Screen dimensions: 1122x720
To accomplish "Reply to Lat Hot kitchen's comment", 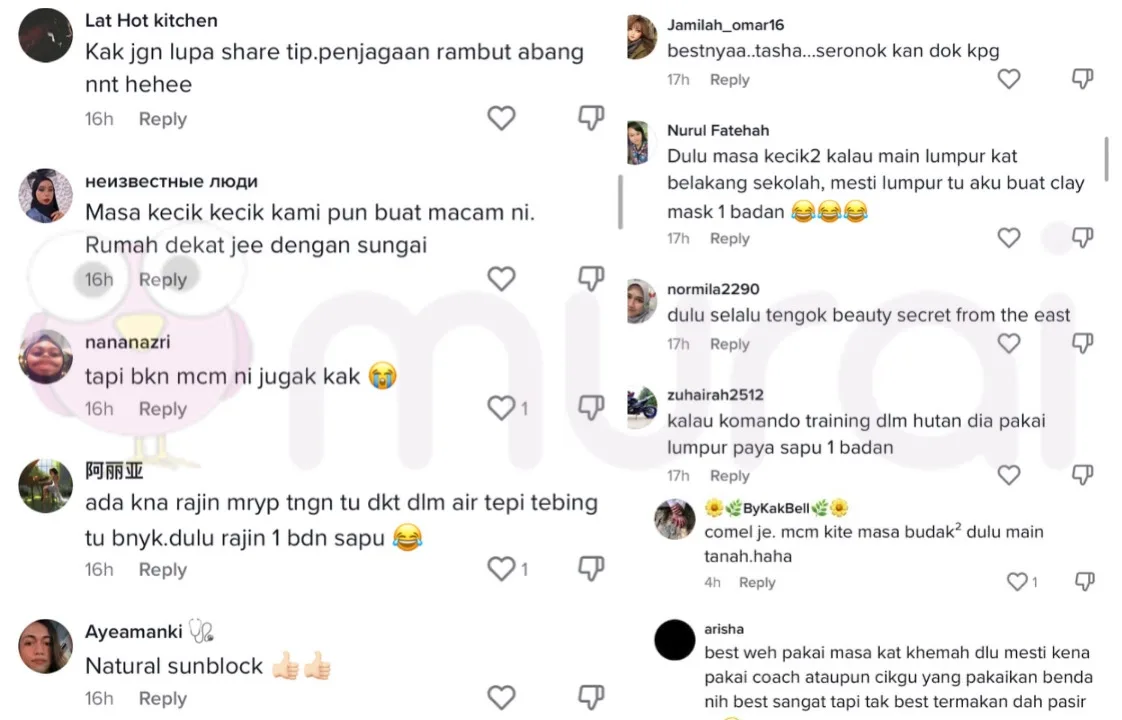I will 162,119.
